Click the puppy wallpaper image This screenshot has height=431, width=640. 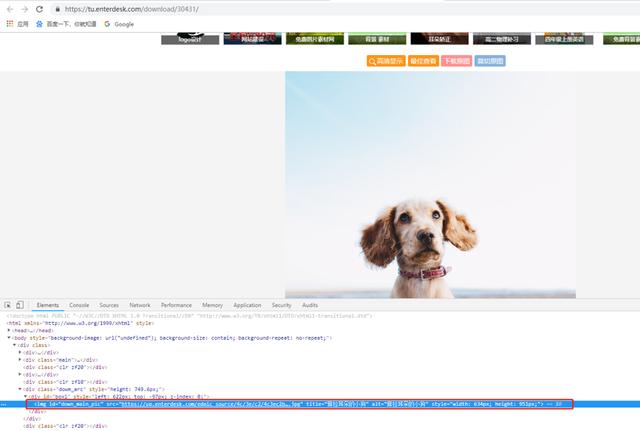point(430,184)
